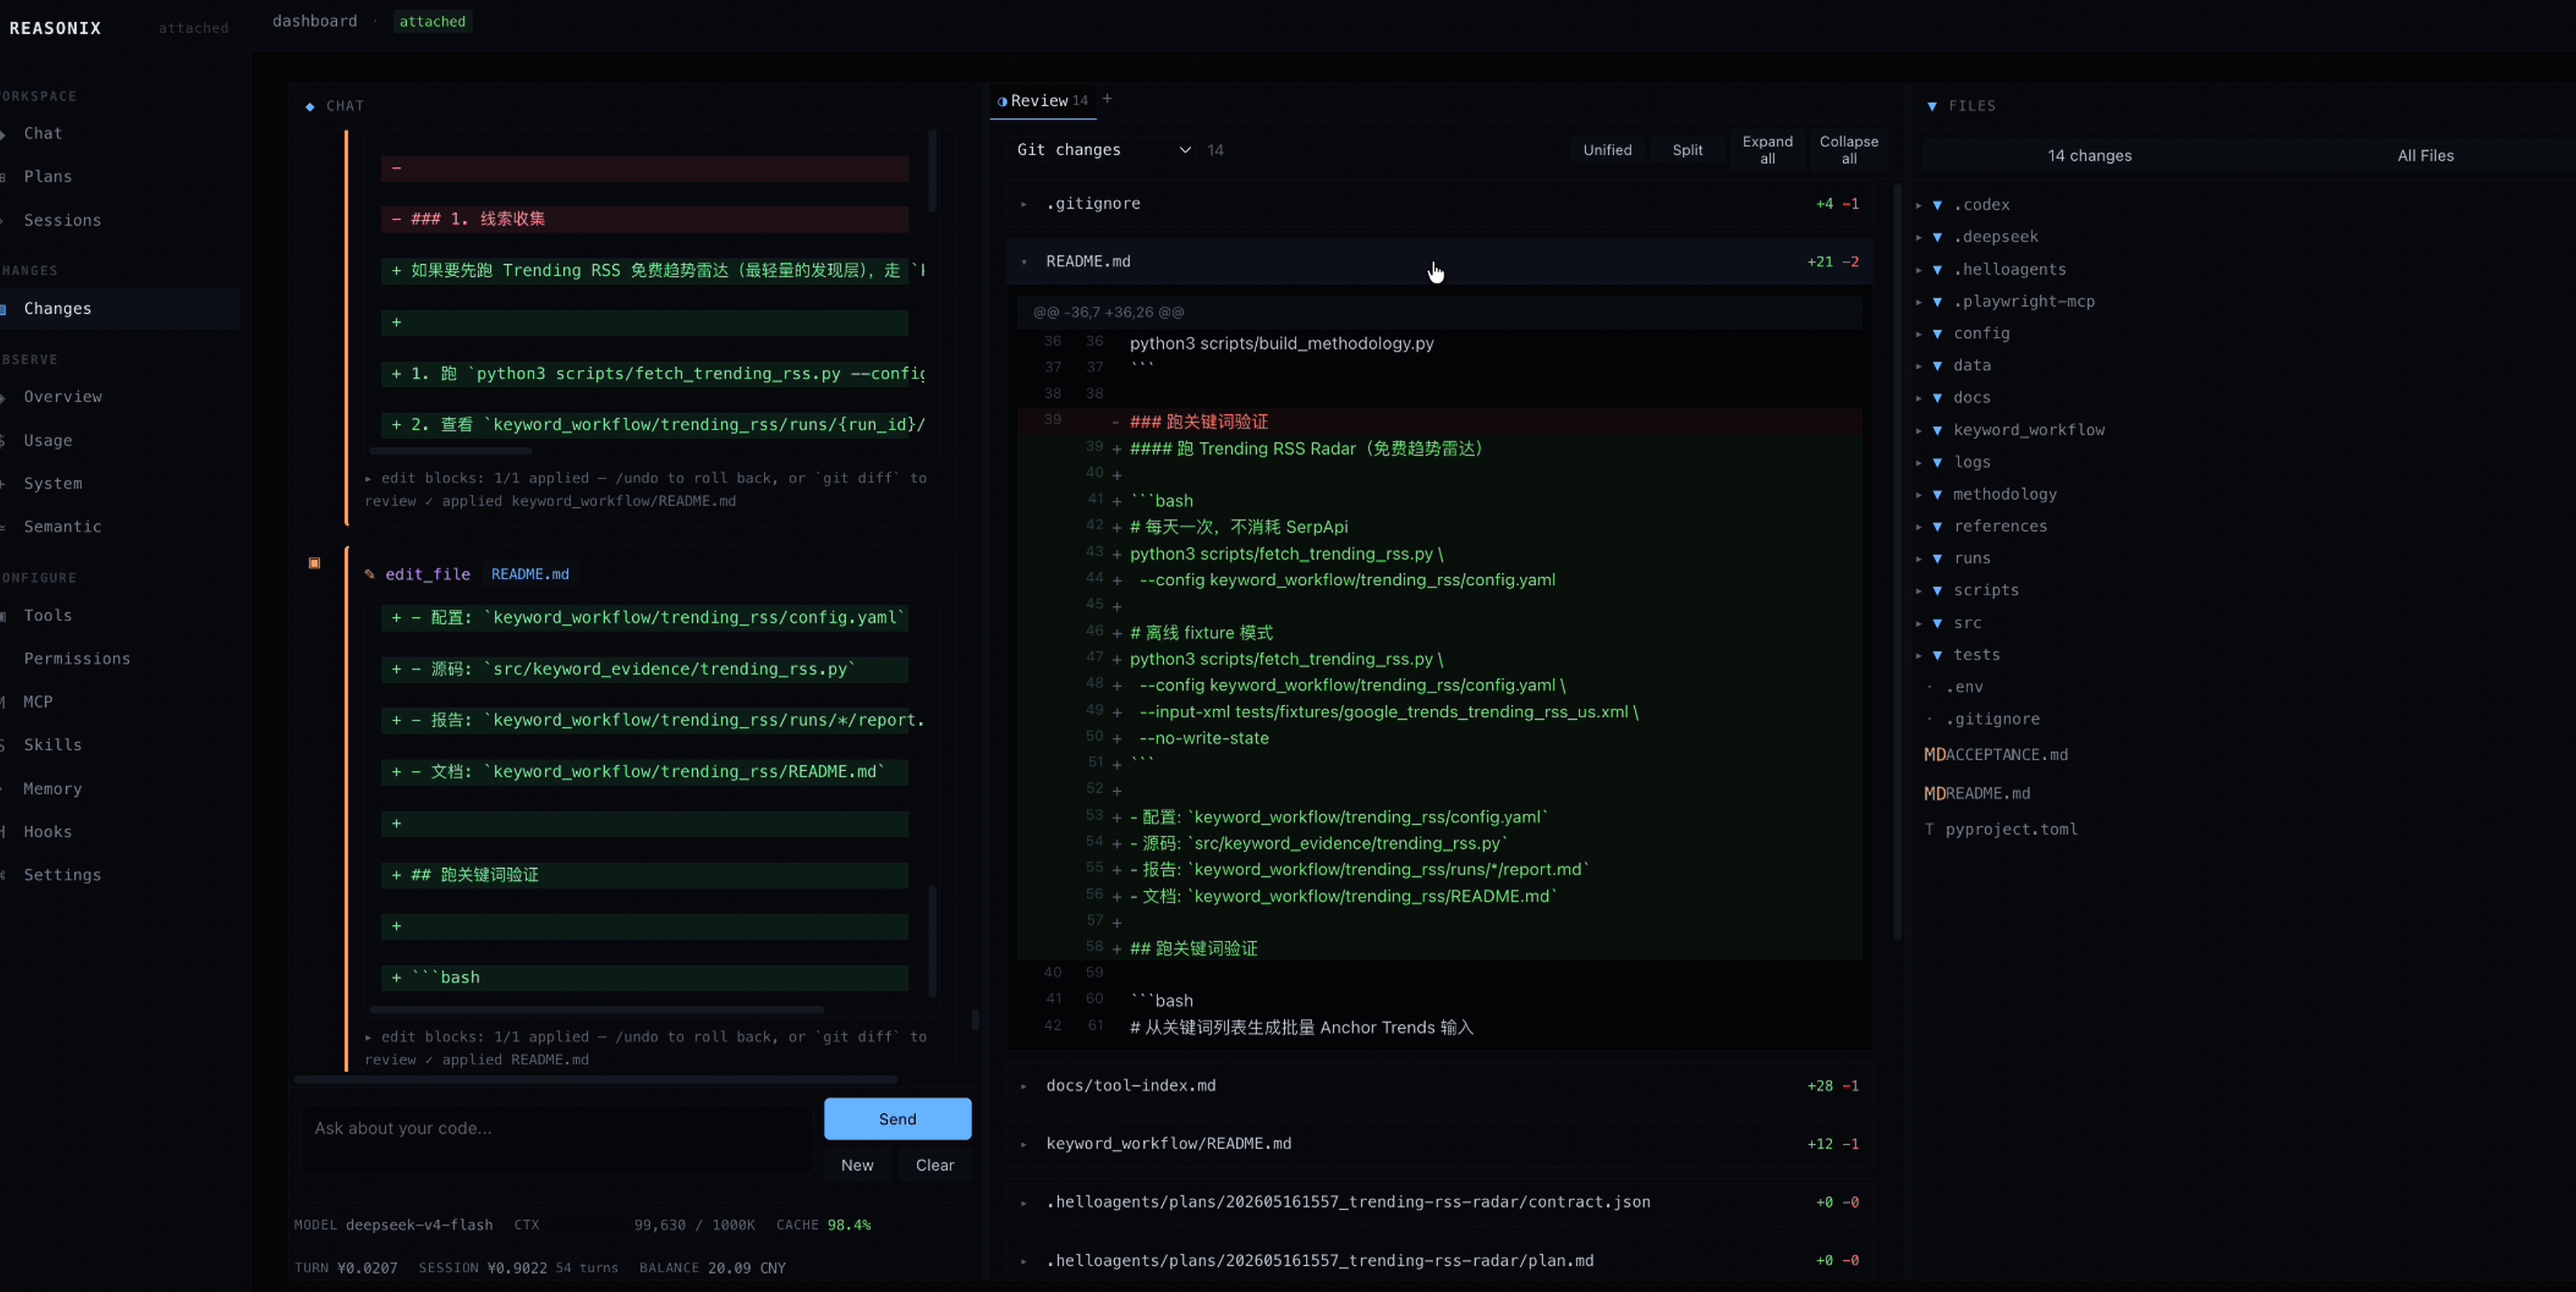Click the Review tab
This screenshot has height=1292, width=2576.
(1042, 101)
